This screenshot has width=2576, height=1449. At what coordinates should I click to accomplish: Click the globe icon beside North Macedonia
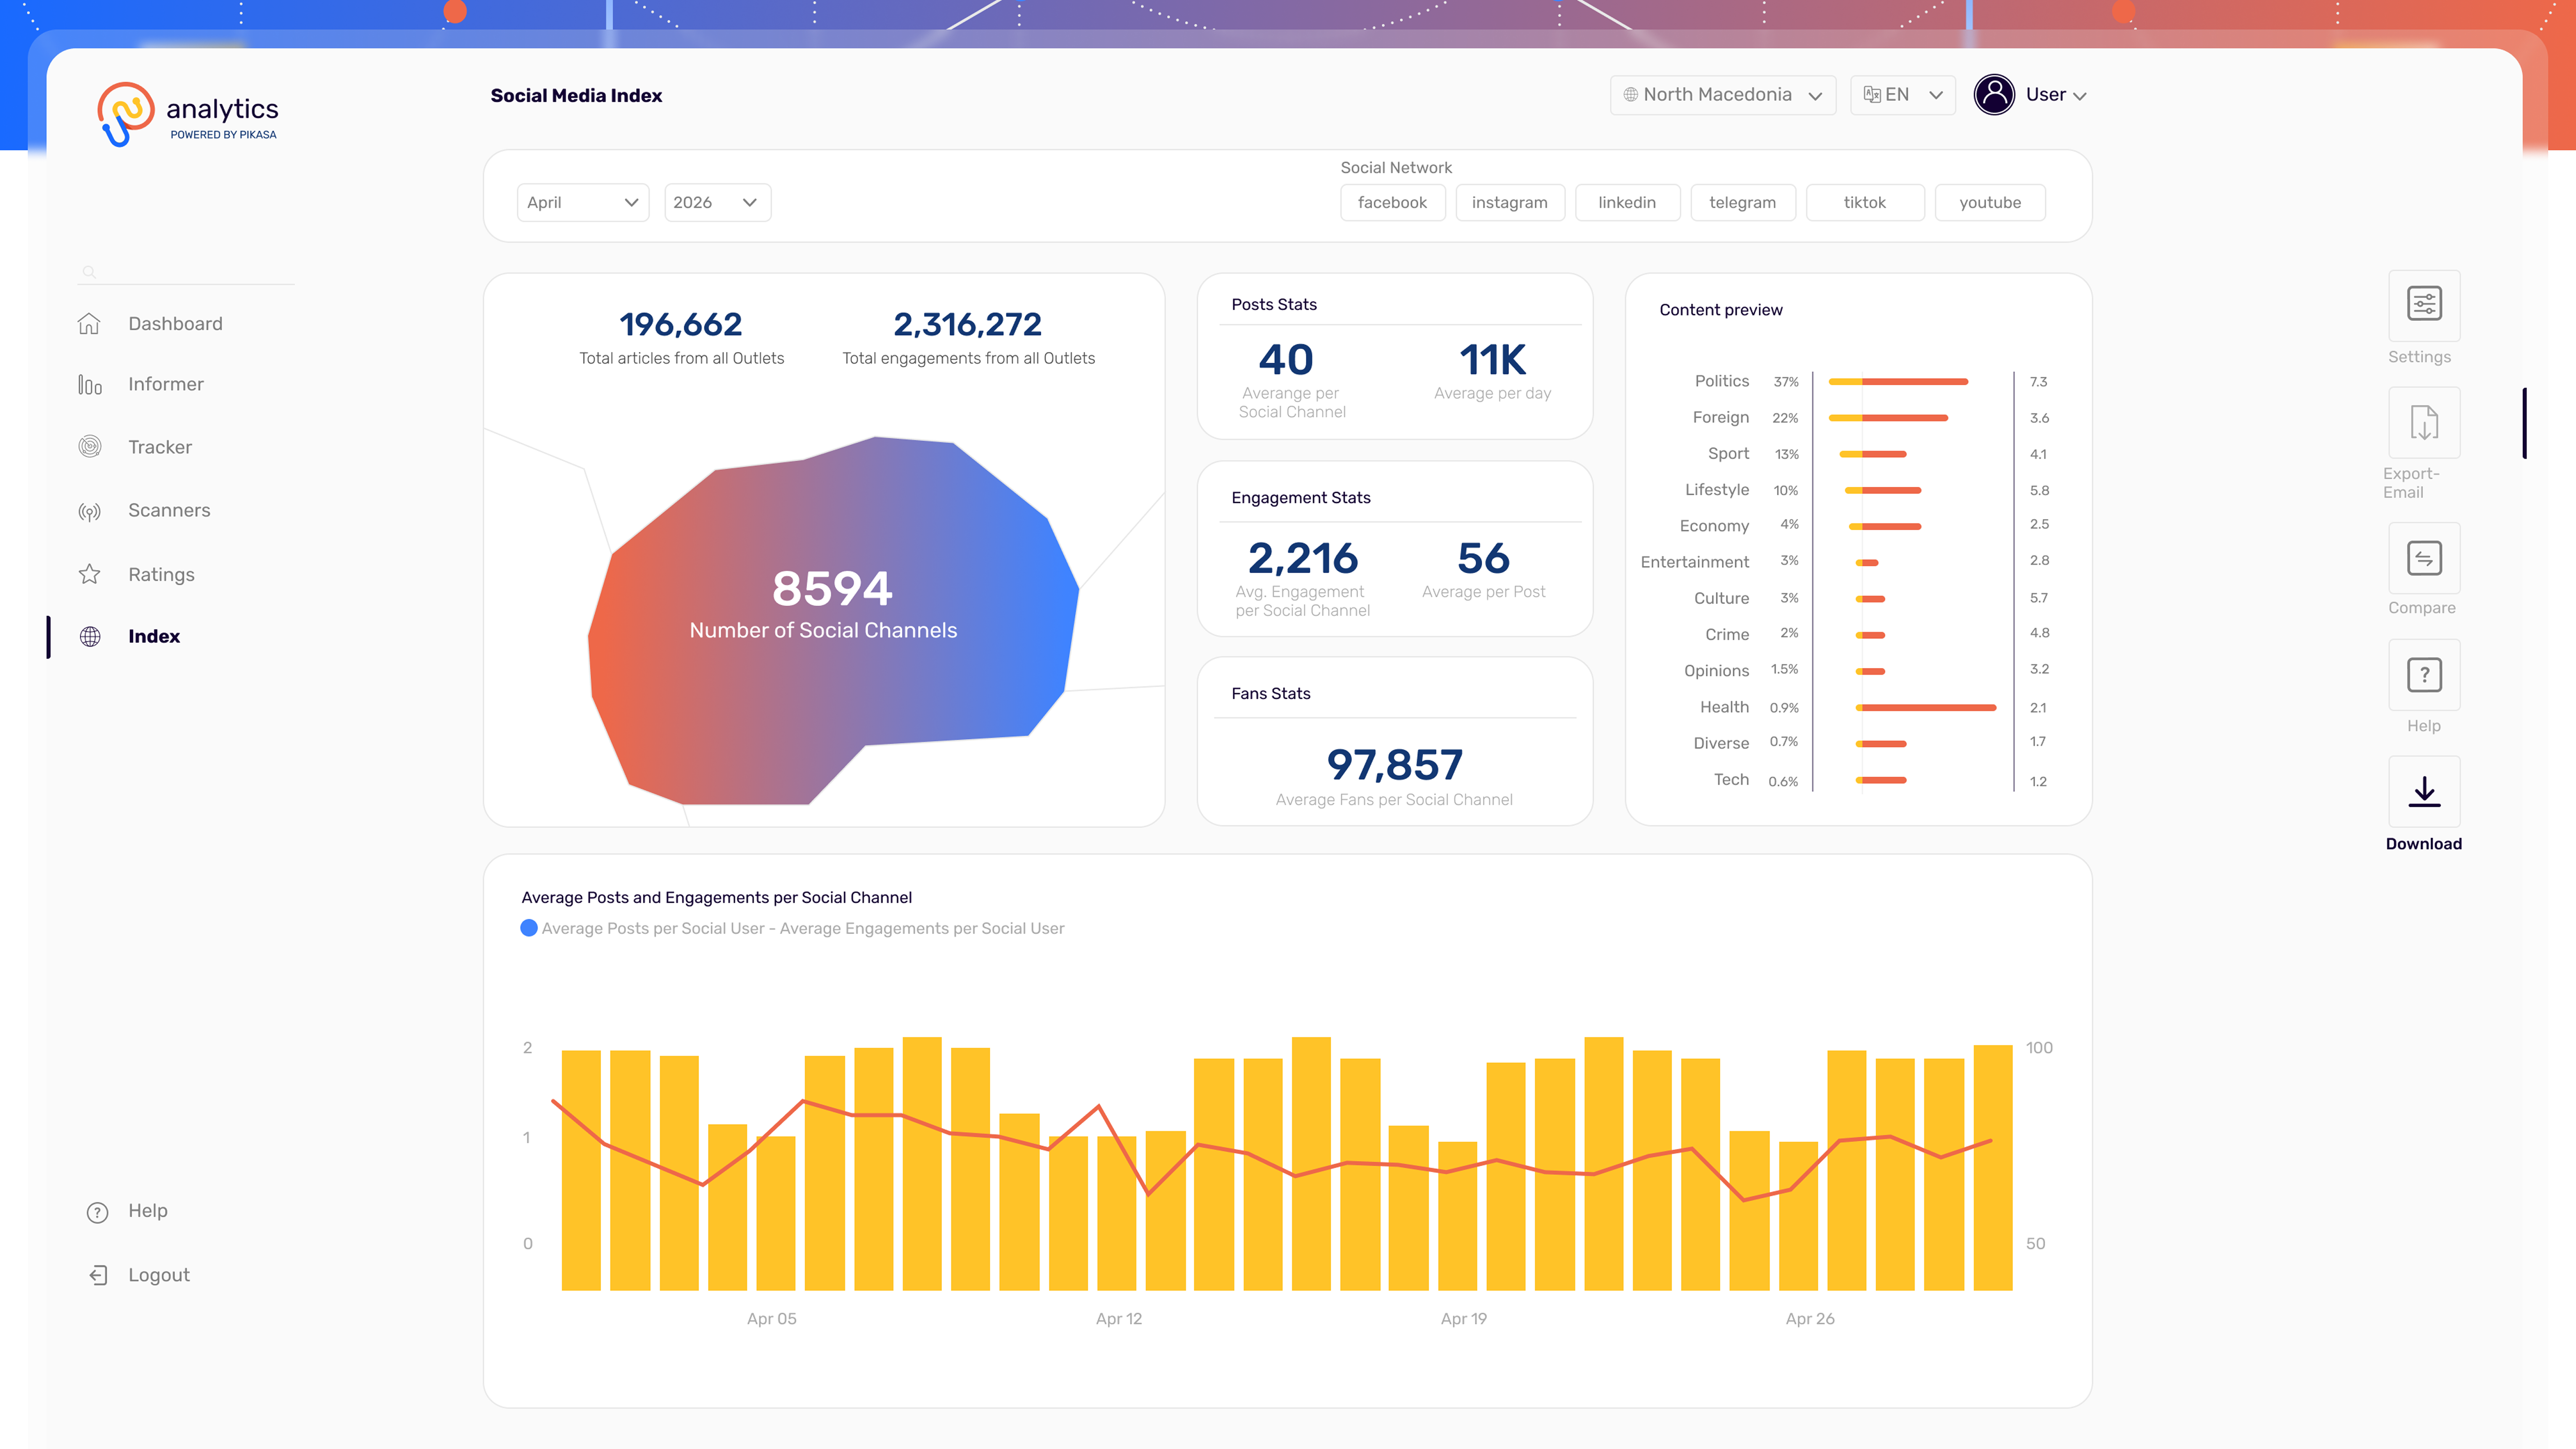(x=1630, y=95)
